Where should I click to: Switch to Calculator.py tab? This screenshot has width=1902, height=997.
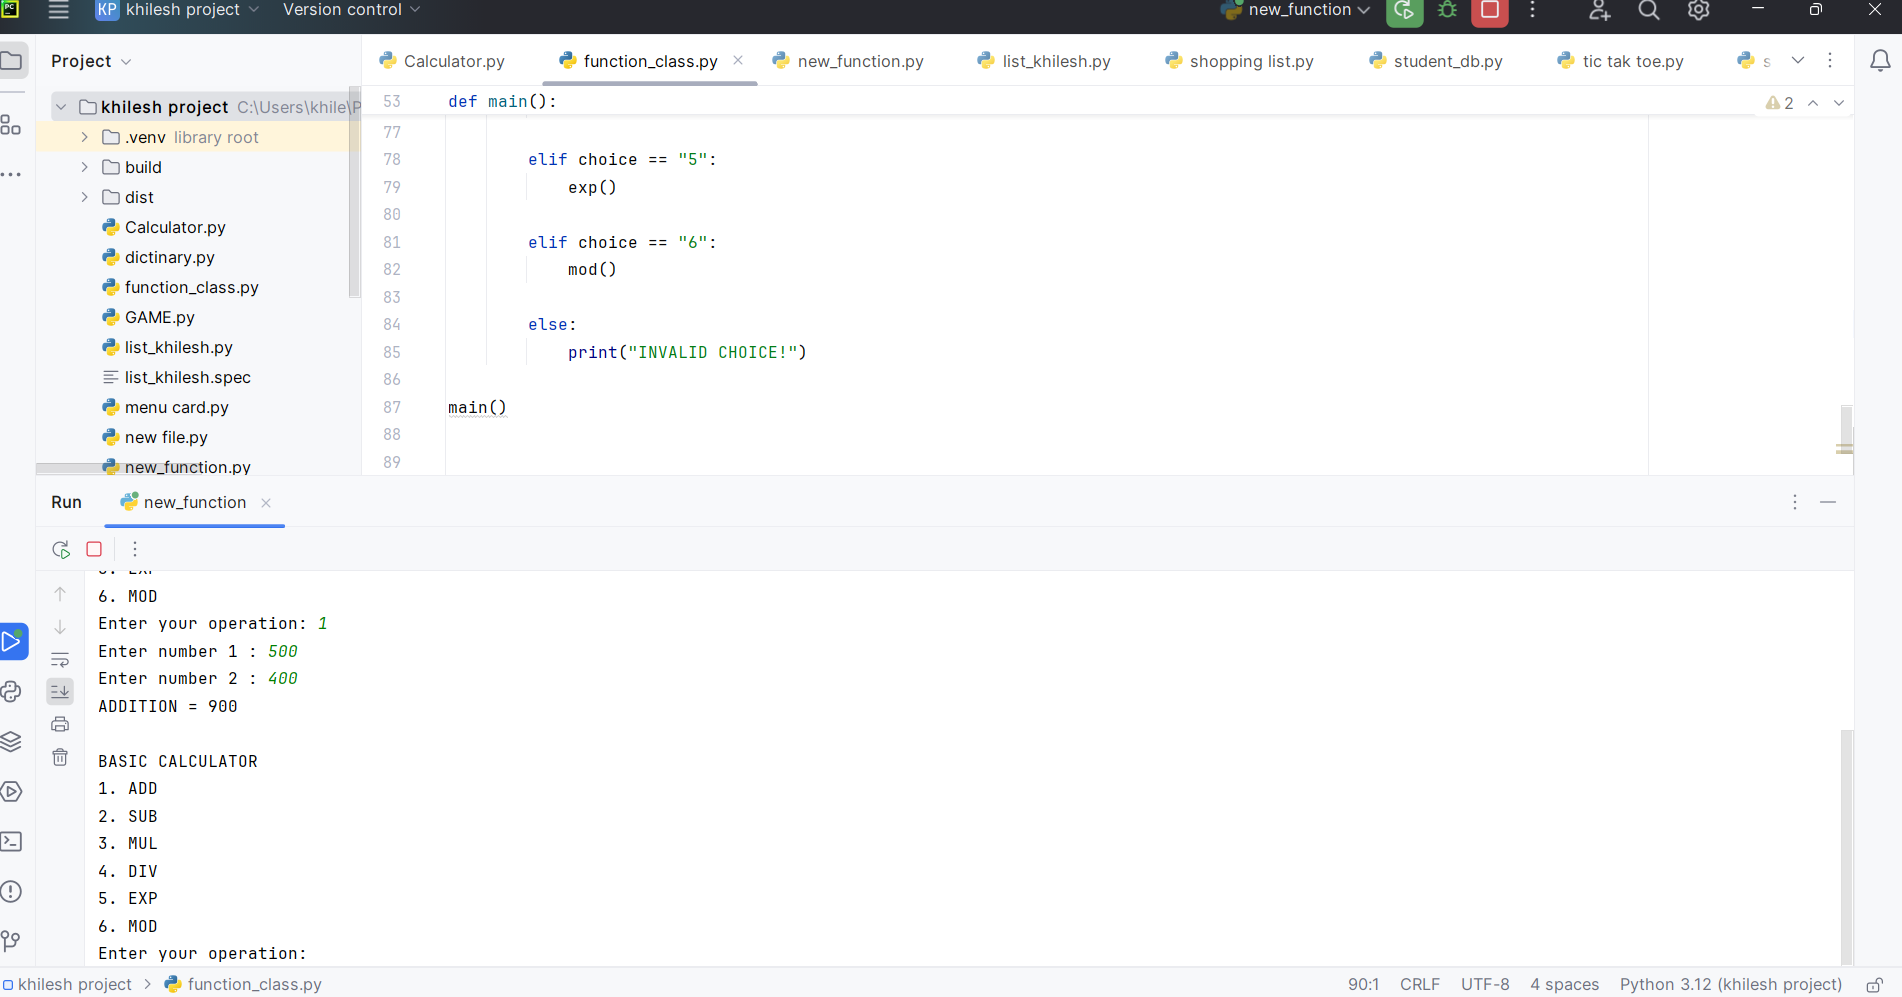[x=442, y=61]
